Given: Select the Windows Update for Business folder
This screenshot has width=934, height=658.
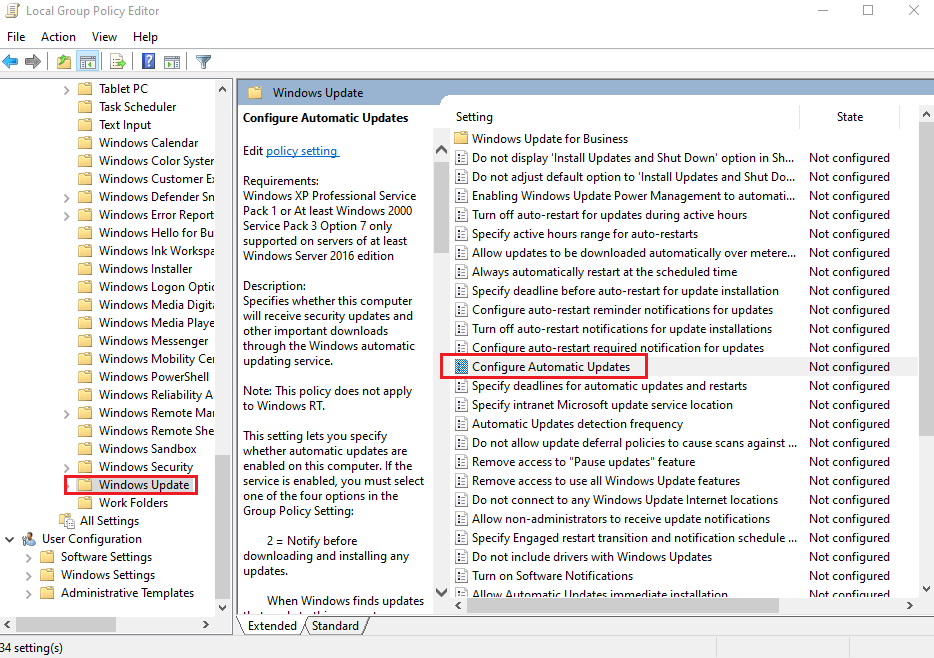Looking at the screenshot, I should 549,139.
